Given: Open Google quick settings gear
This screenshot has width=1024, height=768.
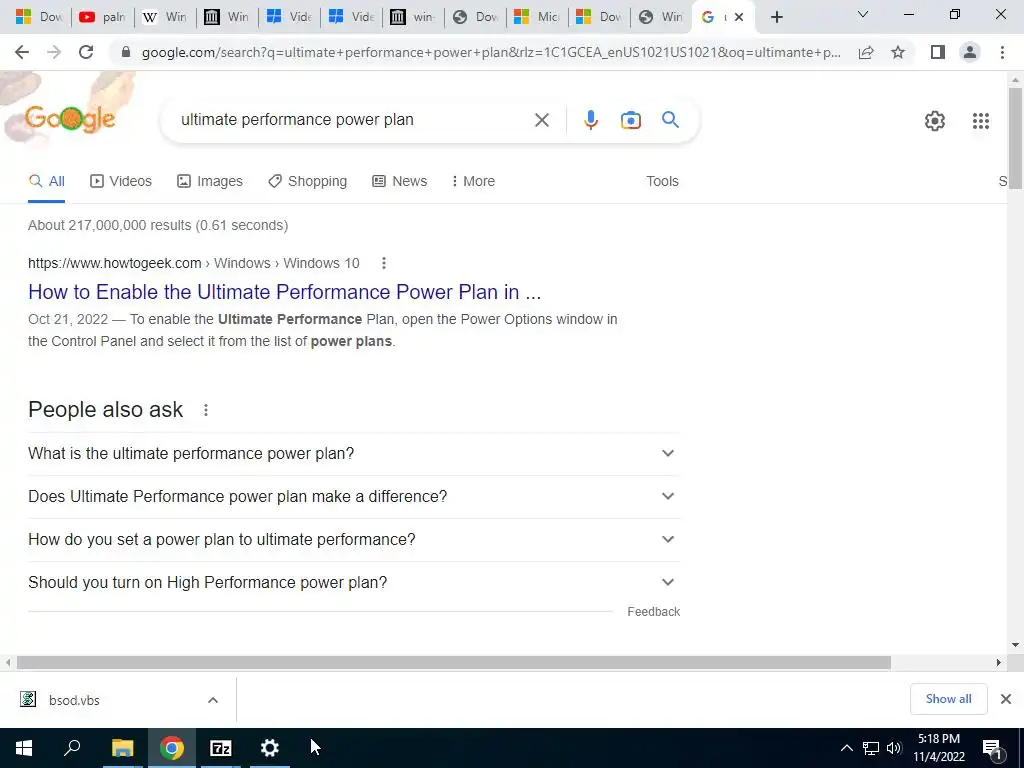Looking at the screenshot, I should [935, 121].
